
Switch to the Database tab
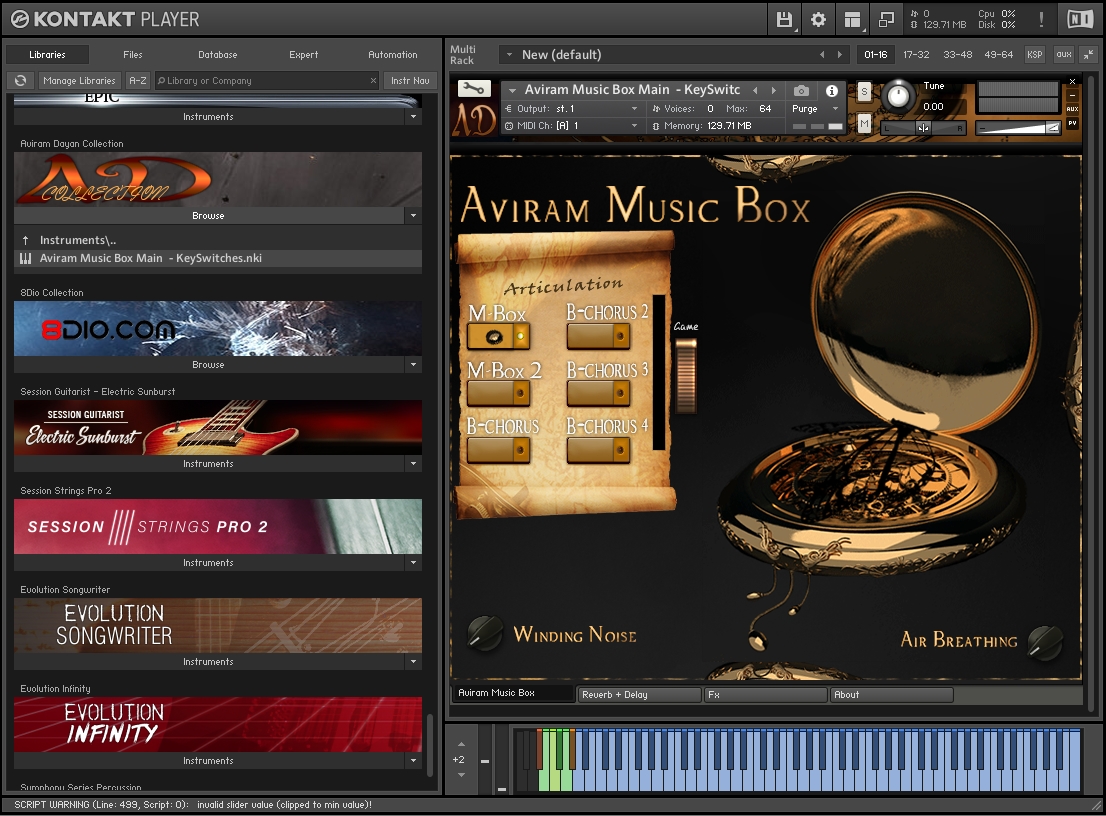tap(217, 54)
